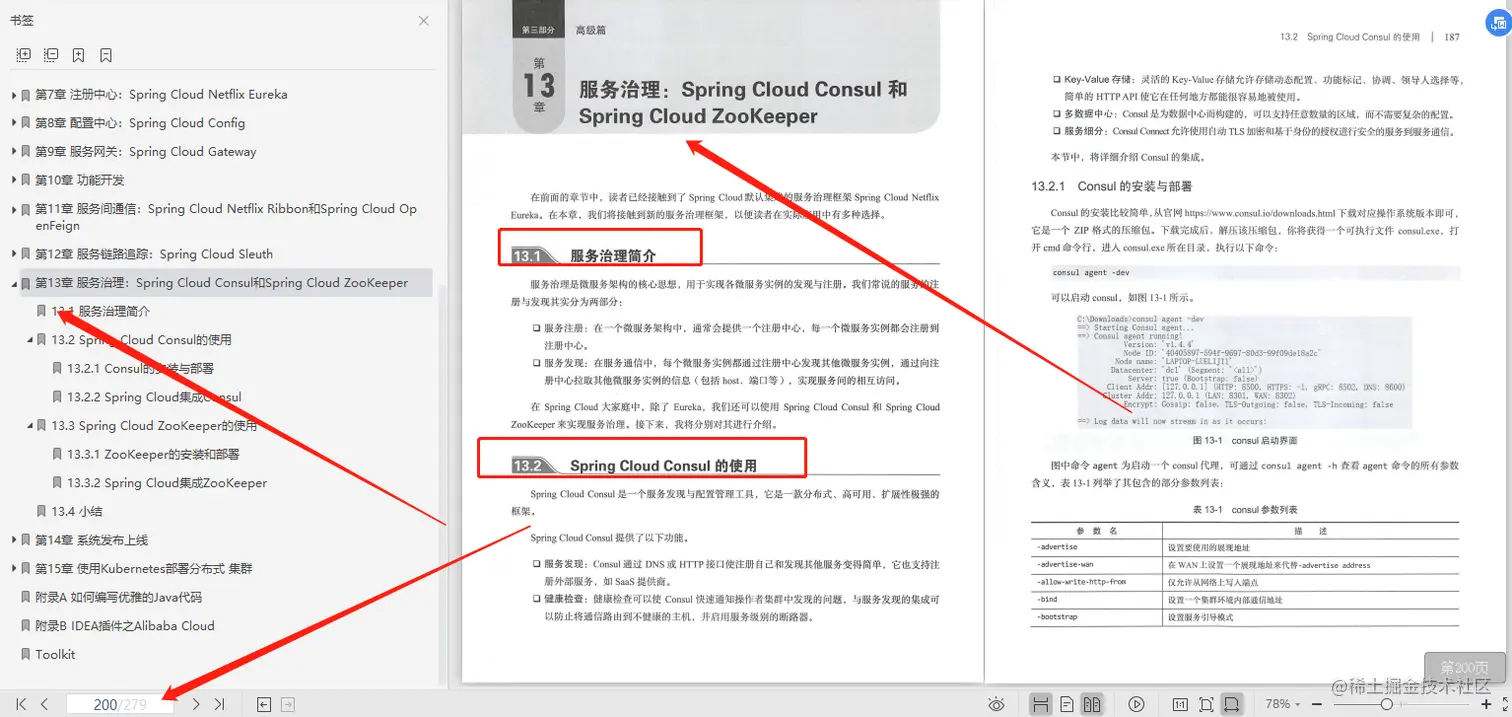Screen dimensions: 1512x717
Task: Expand the 第14章 系统发布上线 bookmark
Action: (14, 540)
